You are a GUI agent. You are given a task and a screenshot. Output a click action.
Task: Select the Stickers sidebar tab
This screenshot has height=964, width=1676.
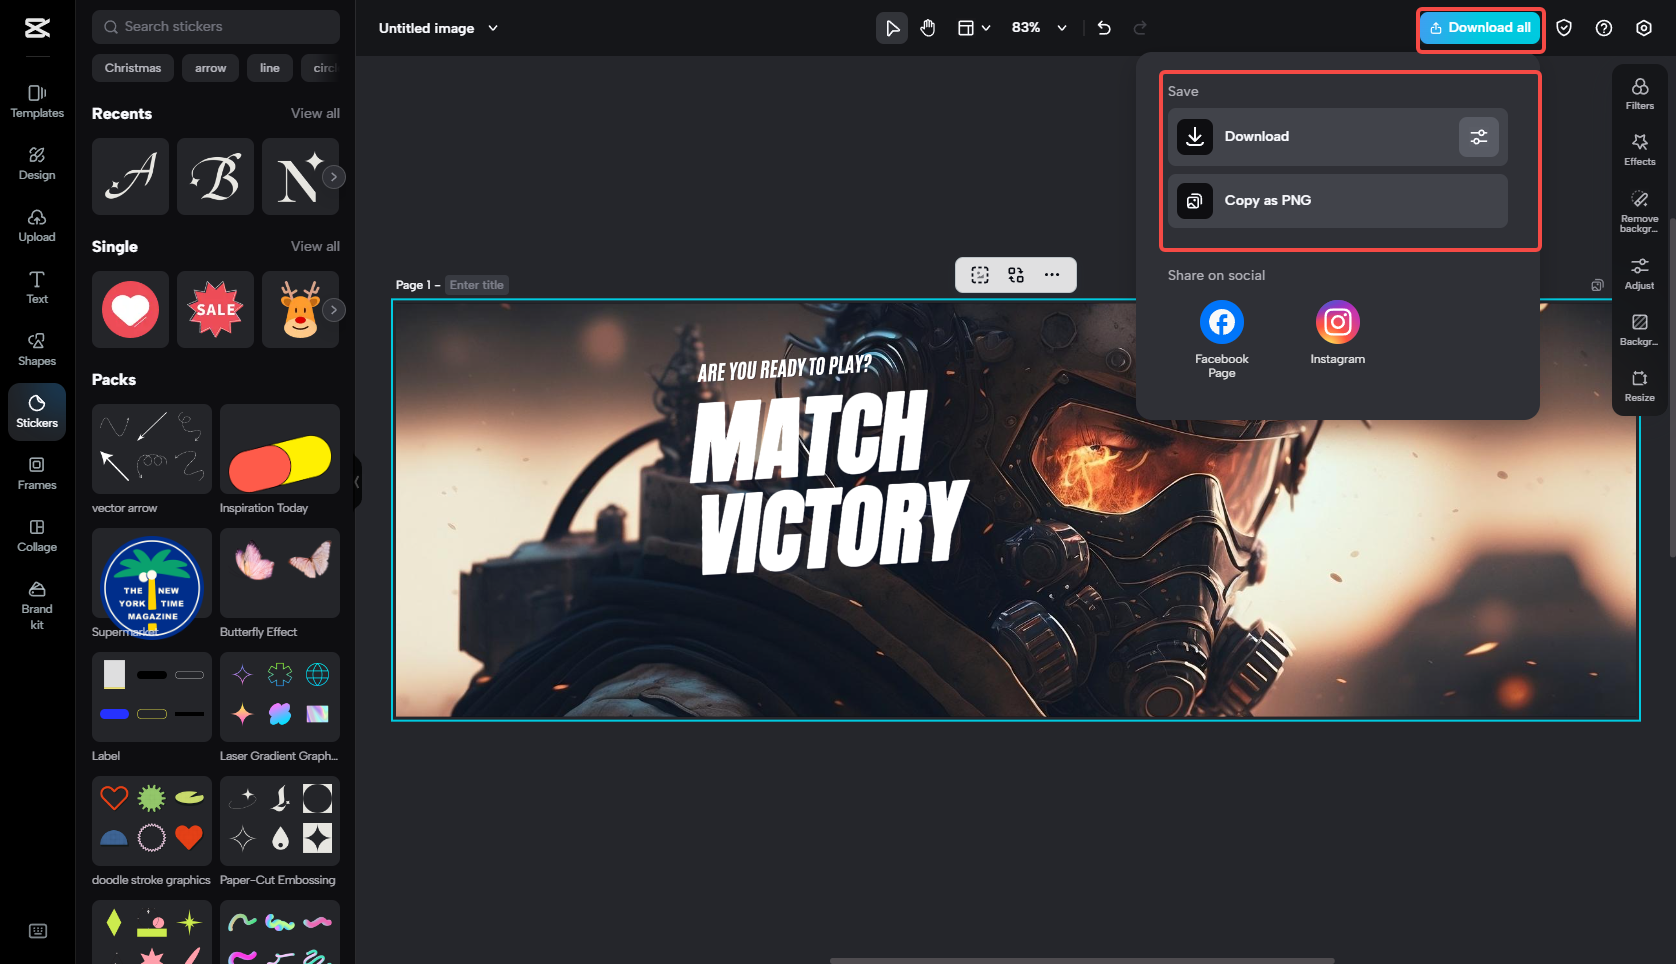click(37, 411)
